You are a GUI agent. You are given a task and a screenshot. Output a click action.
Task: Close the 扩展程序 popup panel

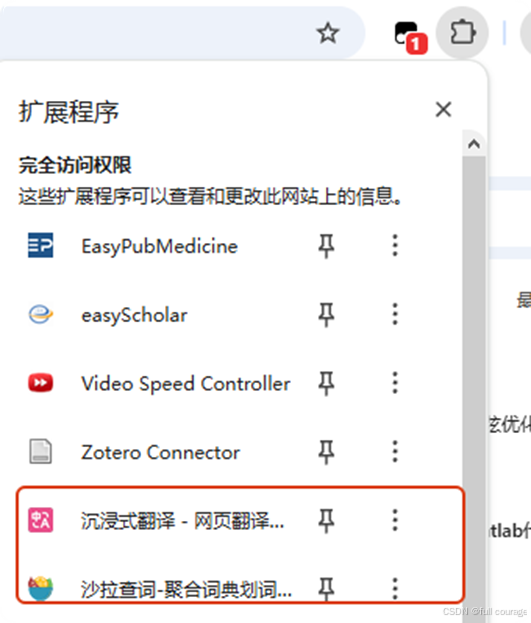tap(444, 109)
